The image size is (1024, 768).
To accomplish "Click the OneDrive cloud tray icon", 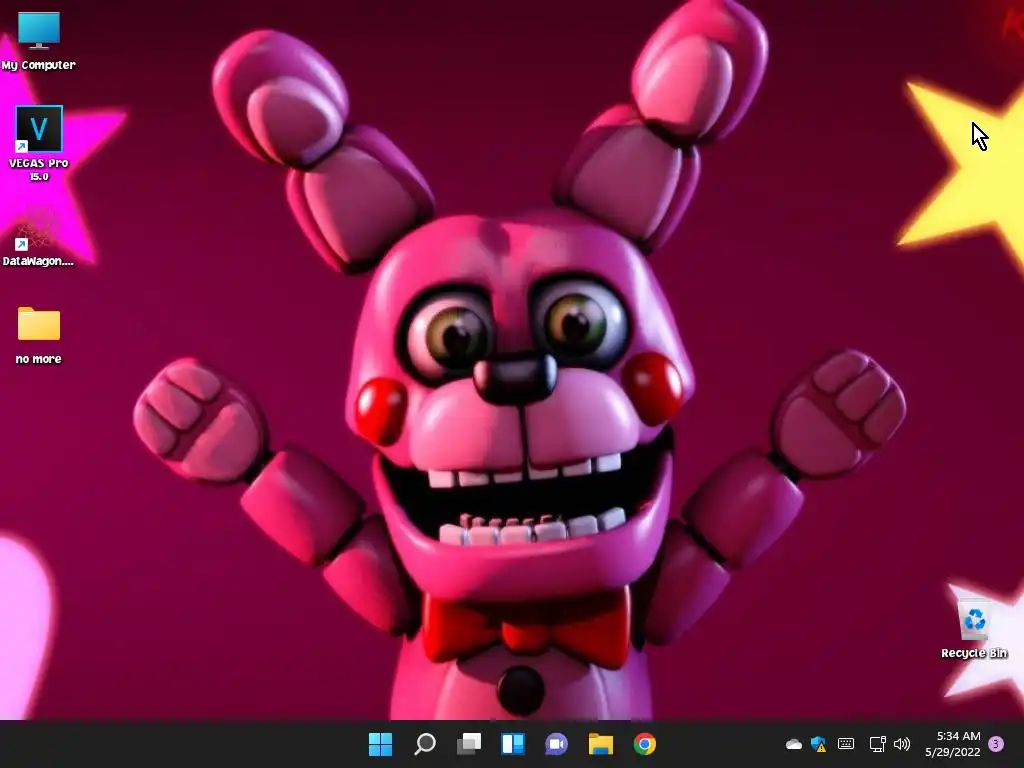I will 793,744.
